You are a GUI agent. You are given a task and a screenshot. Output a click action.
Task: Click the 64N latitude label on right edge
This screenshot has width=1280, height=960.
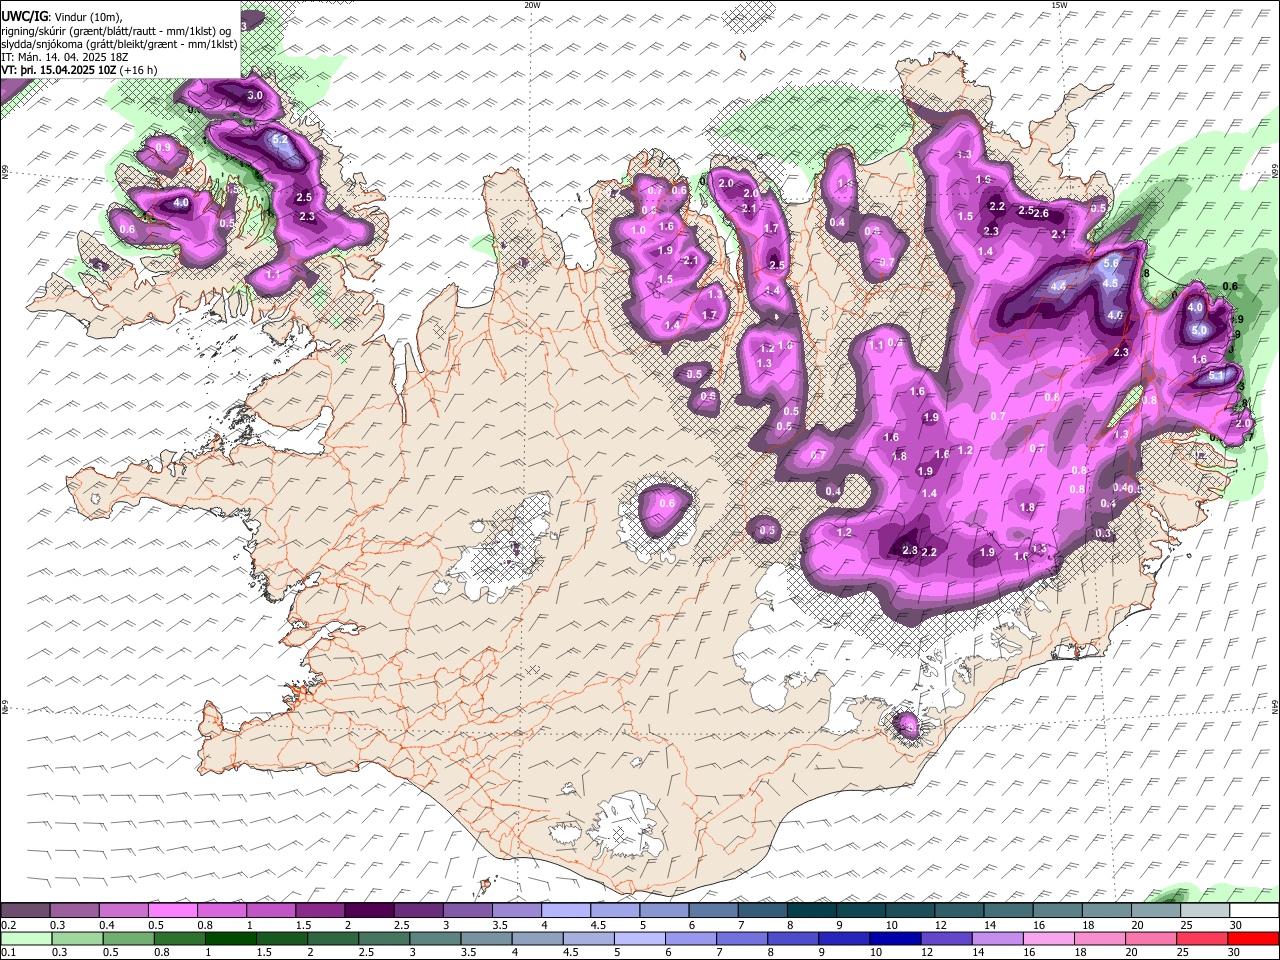tap(1275, 708)
